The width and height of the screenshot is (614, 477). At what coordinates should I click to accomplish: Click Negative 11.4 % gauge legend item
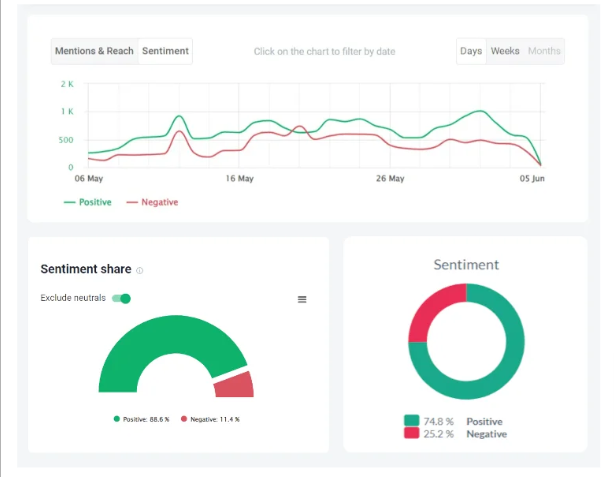[x=210, y=419]
